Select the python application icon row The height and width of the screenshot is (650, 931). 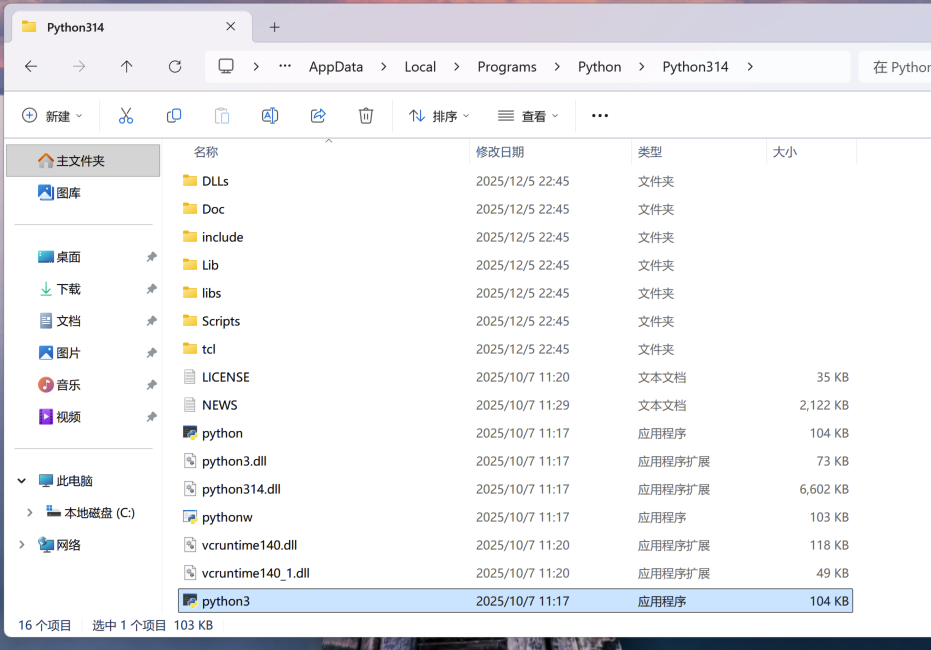515,433
